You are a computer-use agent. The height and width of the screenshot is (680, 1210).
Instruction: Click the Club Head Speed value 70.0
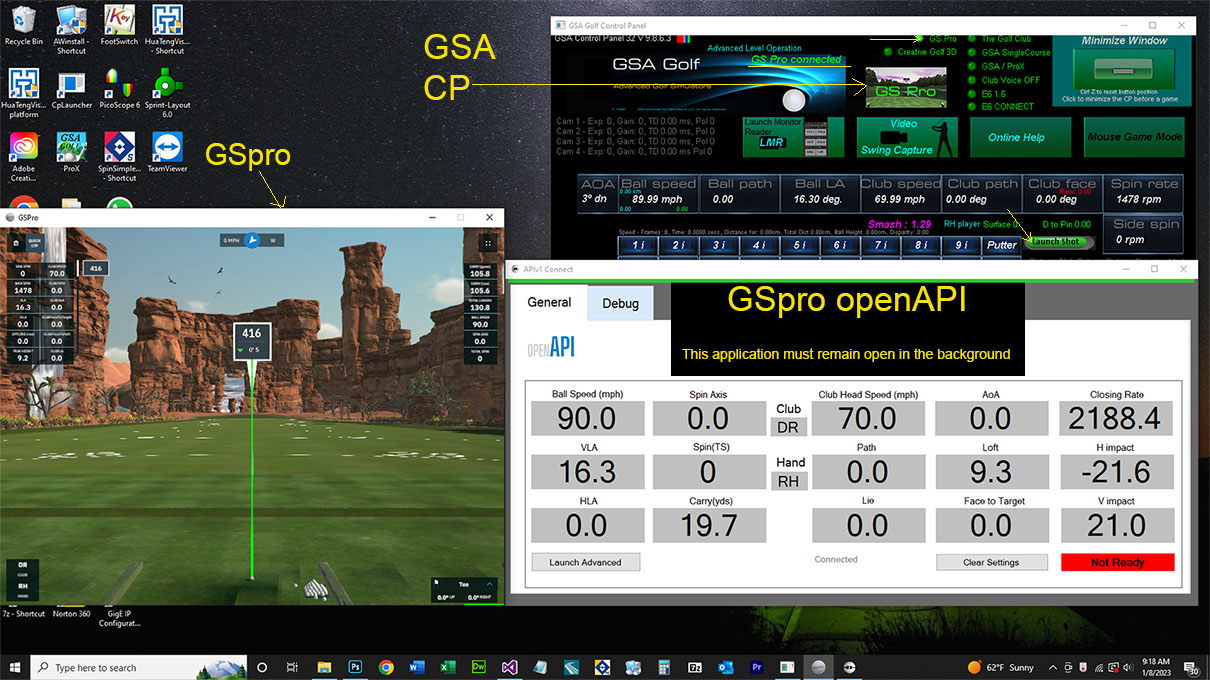[x=868, y=418]
